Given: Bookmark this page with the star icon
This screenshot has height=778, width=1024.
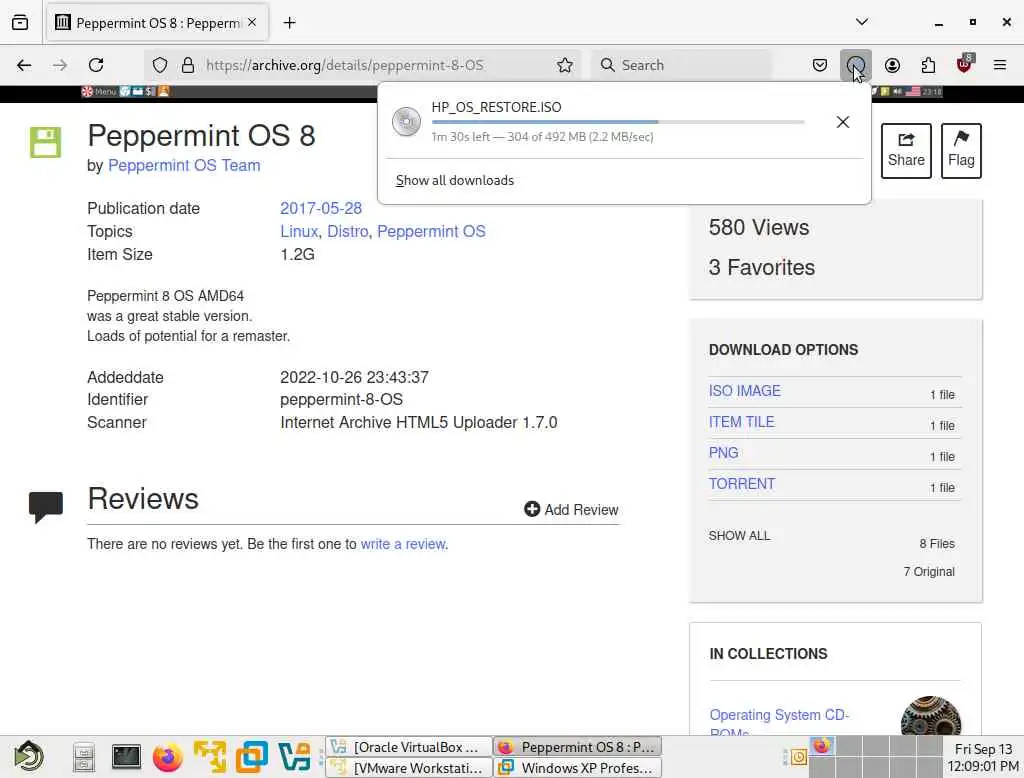Looking at the screenshot, I should [565, 65].
